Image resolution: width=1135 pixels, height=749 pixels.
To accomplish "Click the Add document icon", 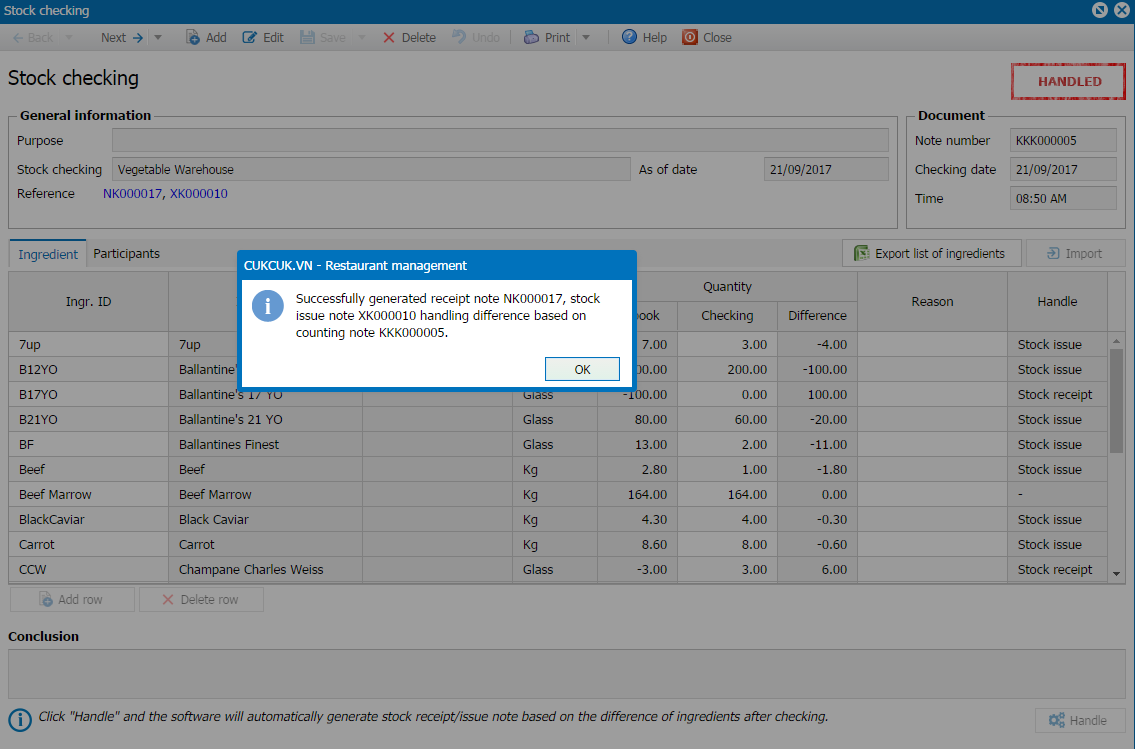I will tap(193, 38).
